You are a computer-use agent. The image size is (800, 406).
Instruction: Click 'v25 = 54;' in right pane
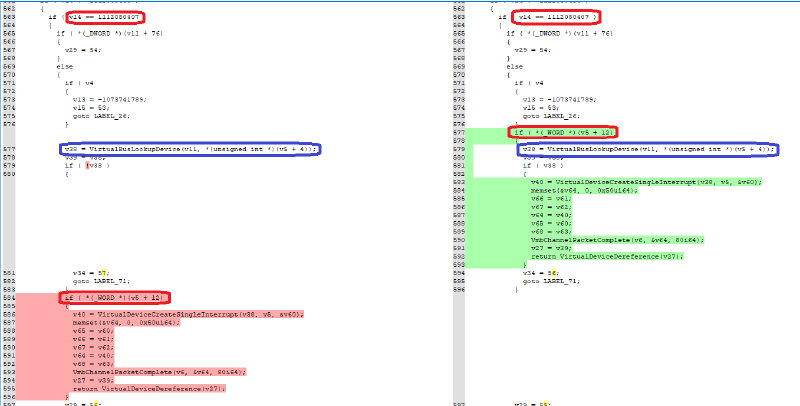(x=533, y=50)
